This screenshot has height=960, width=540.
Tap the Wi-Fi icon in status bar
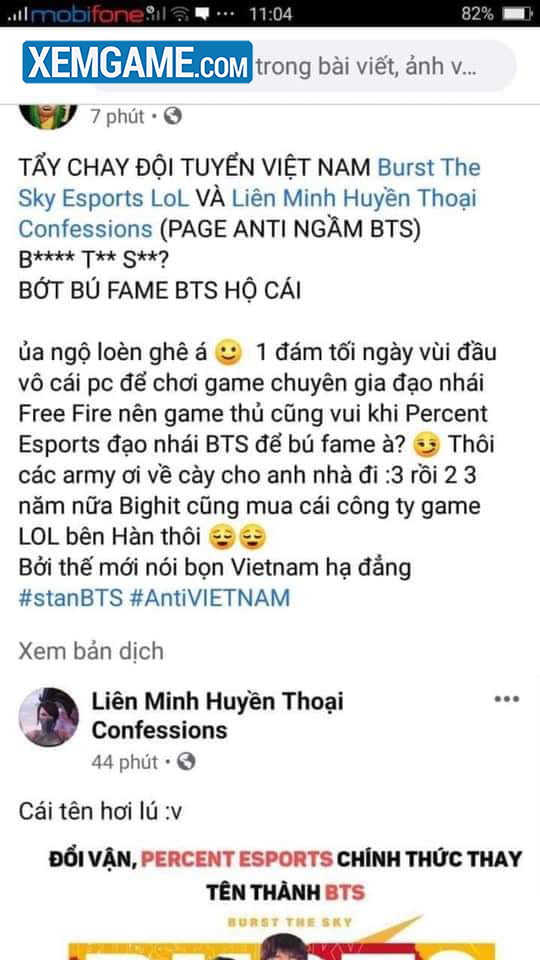click(179, 13)
